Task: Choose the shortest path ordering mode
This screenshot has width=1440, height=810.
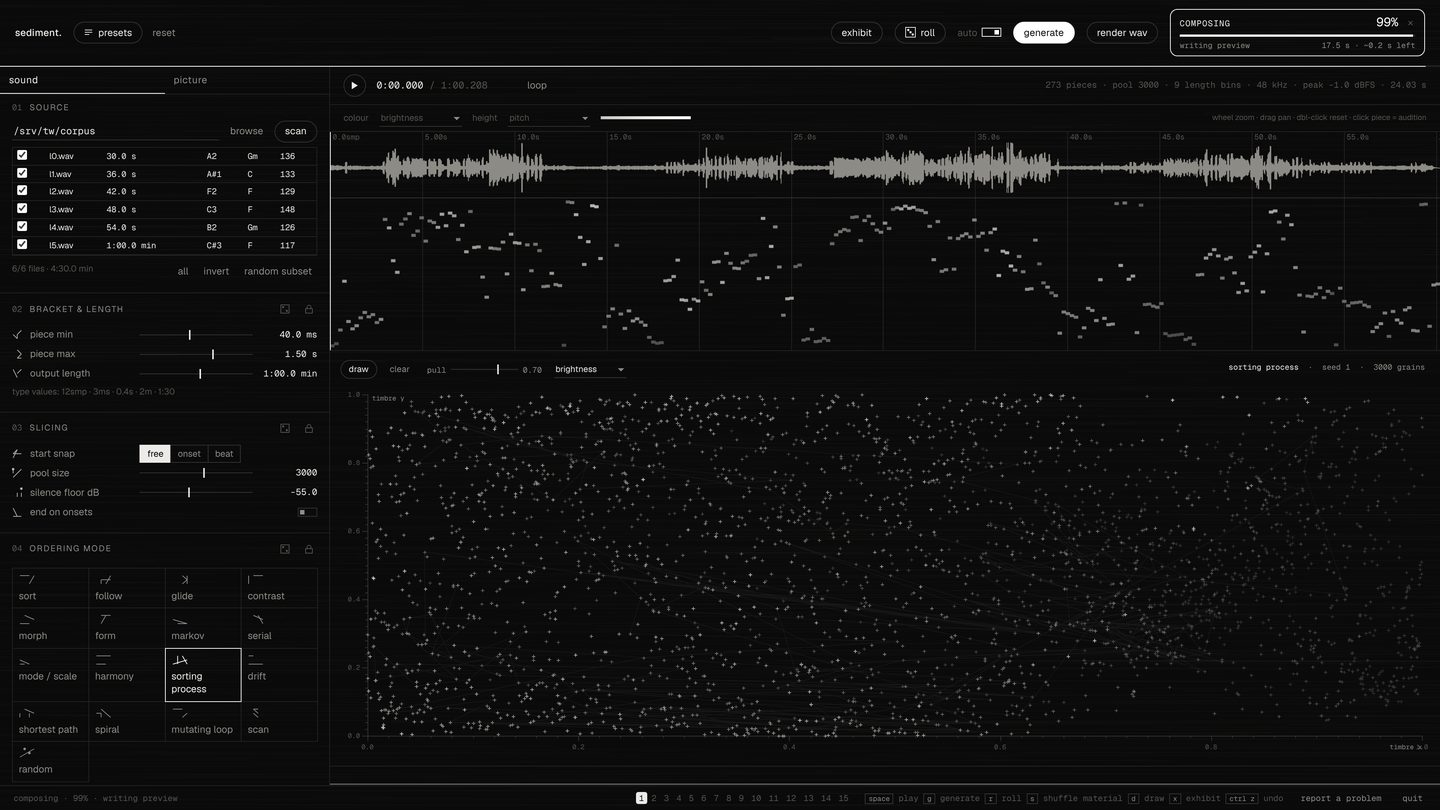Action: click(x=51, y=721)
